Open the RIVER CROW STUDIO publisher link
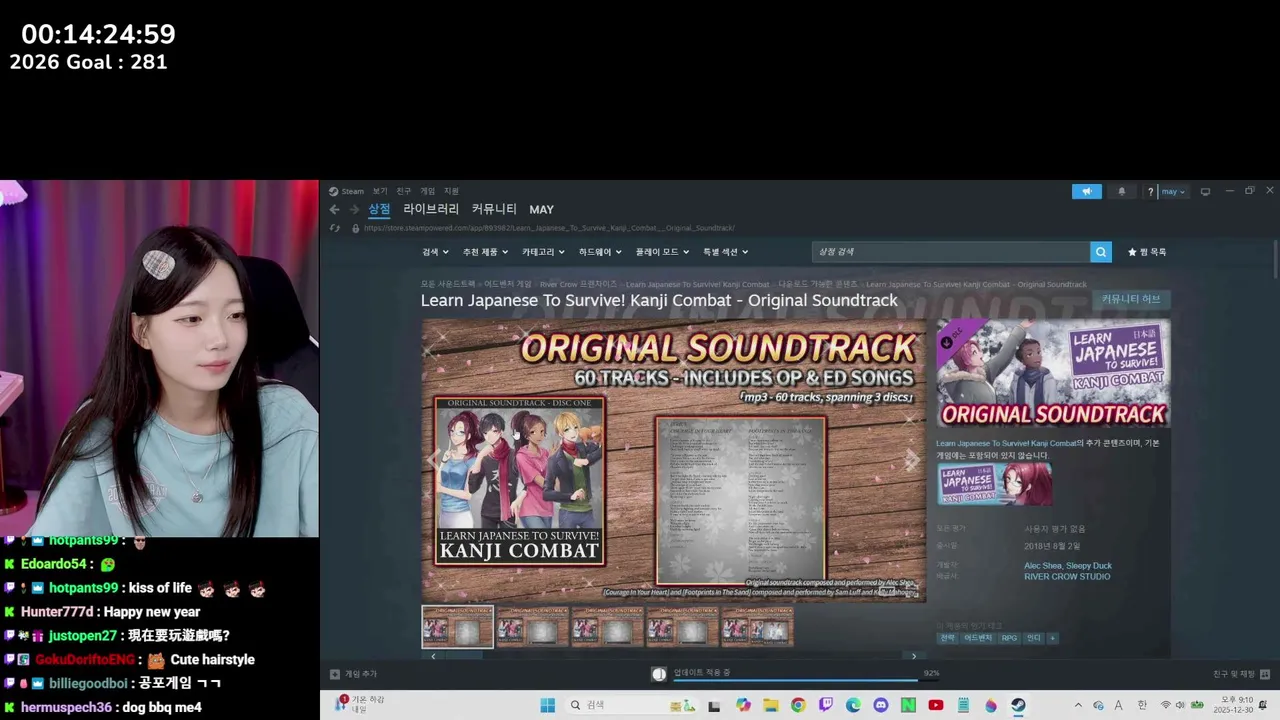The width and height of the screenshot is (1280, 720). click(1067, 577)
